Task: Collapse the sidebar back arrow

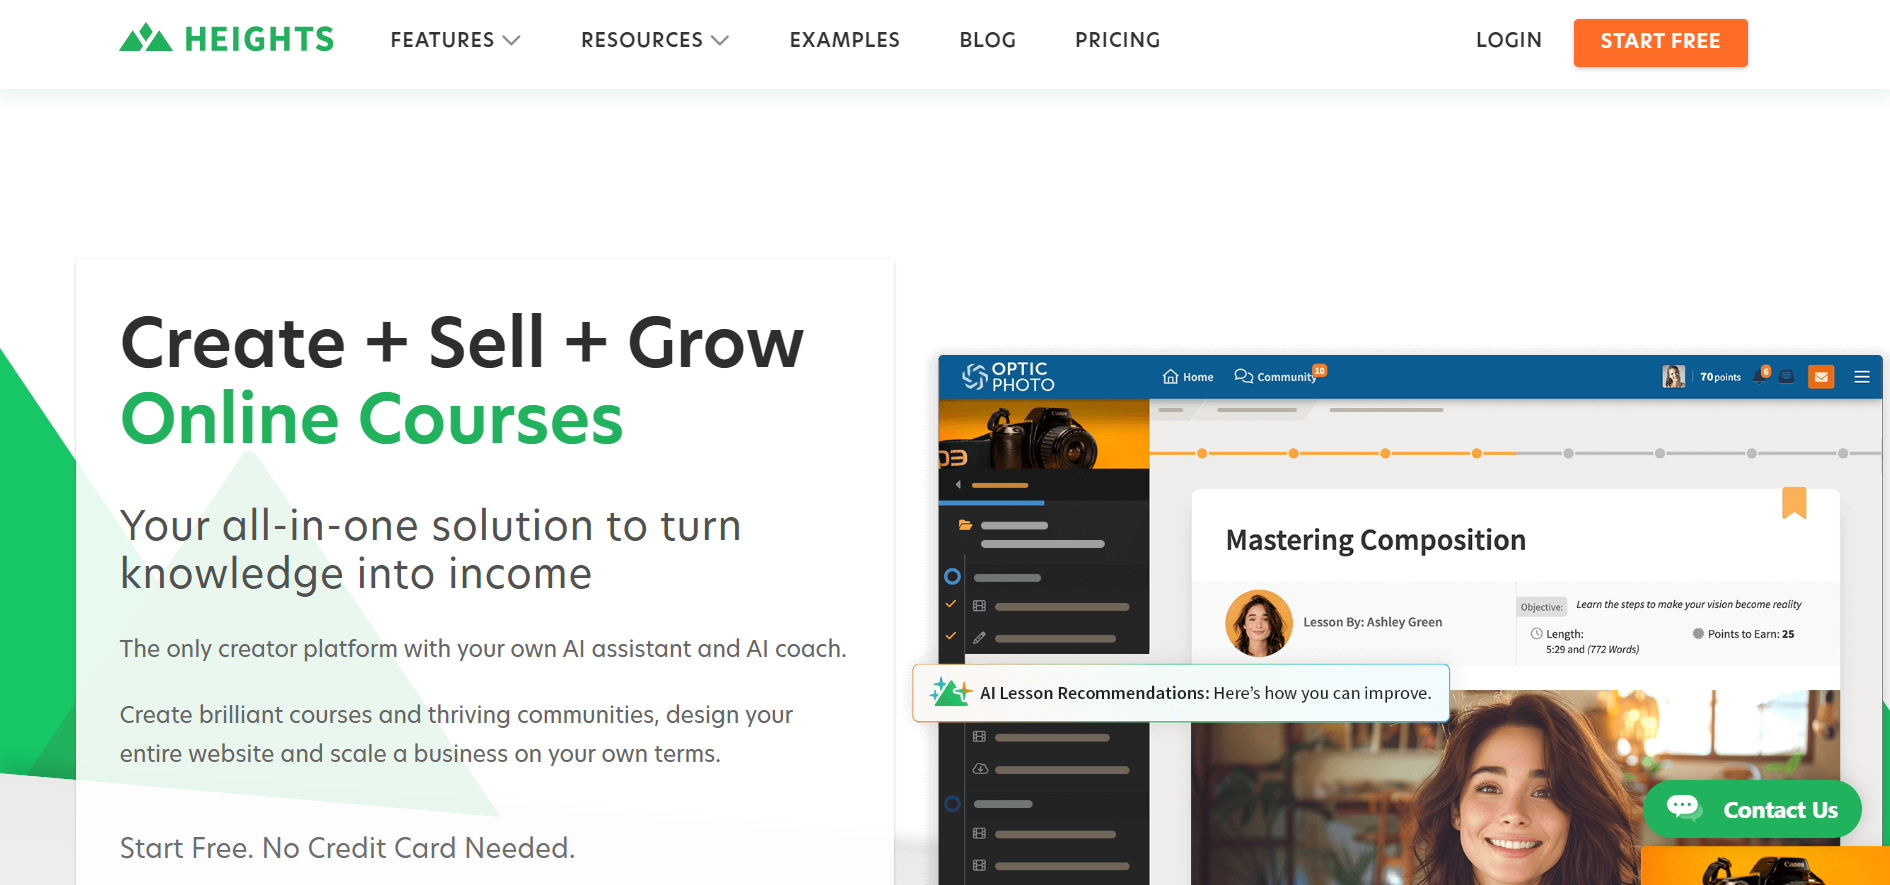Action: click(x=958, y=485)
